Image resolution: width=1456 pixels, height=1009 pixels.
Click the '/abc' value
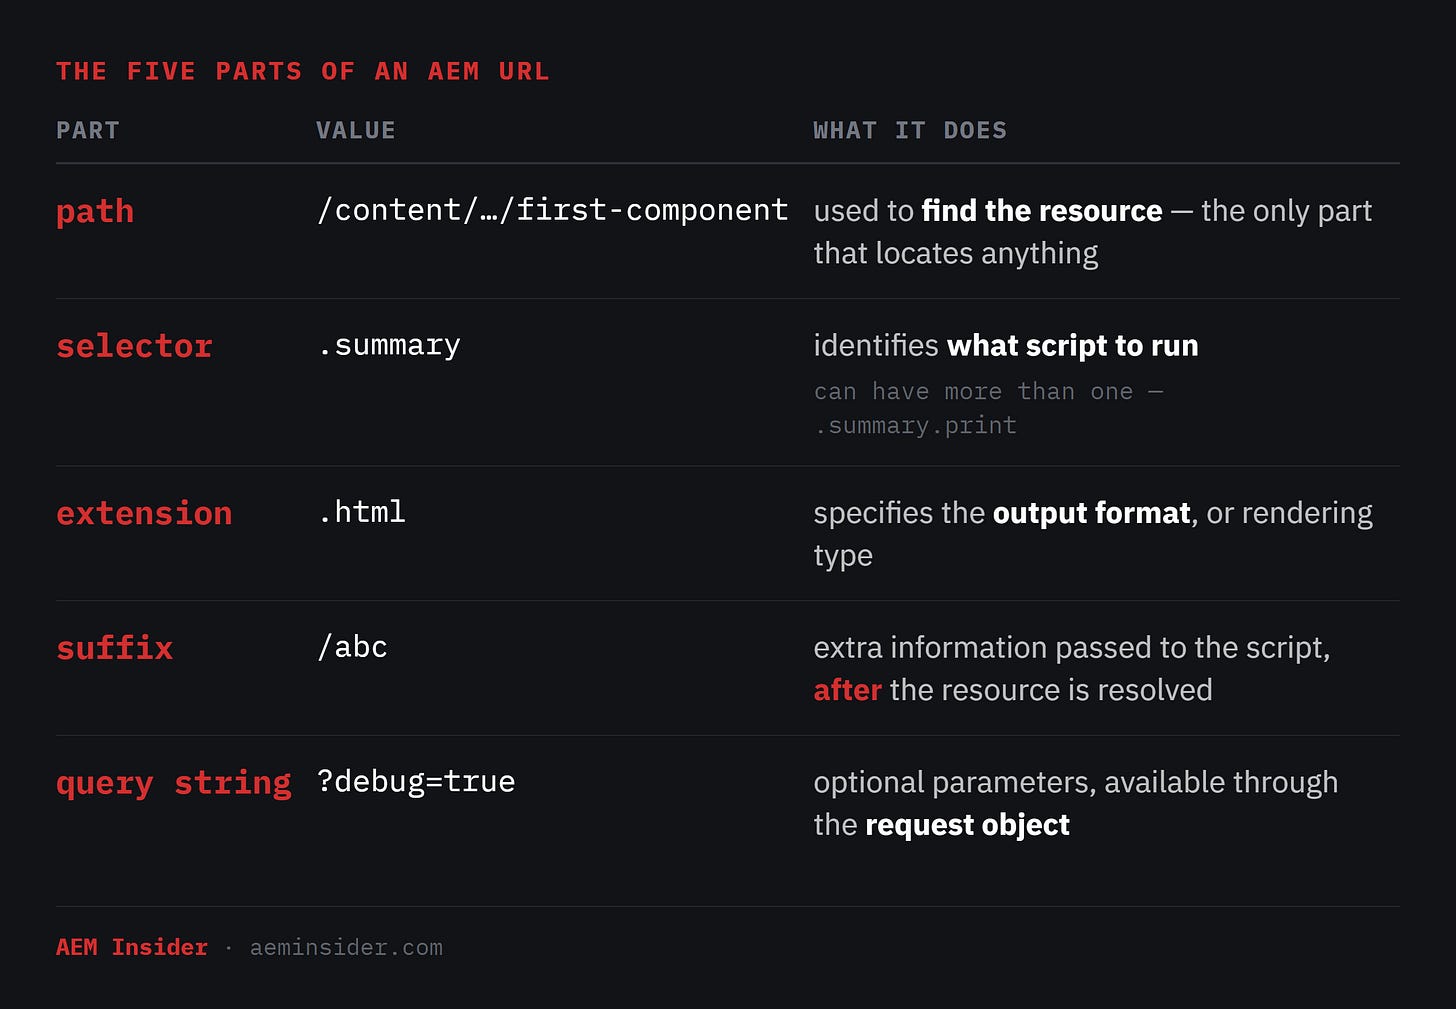[352, 647]
